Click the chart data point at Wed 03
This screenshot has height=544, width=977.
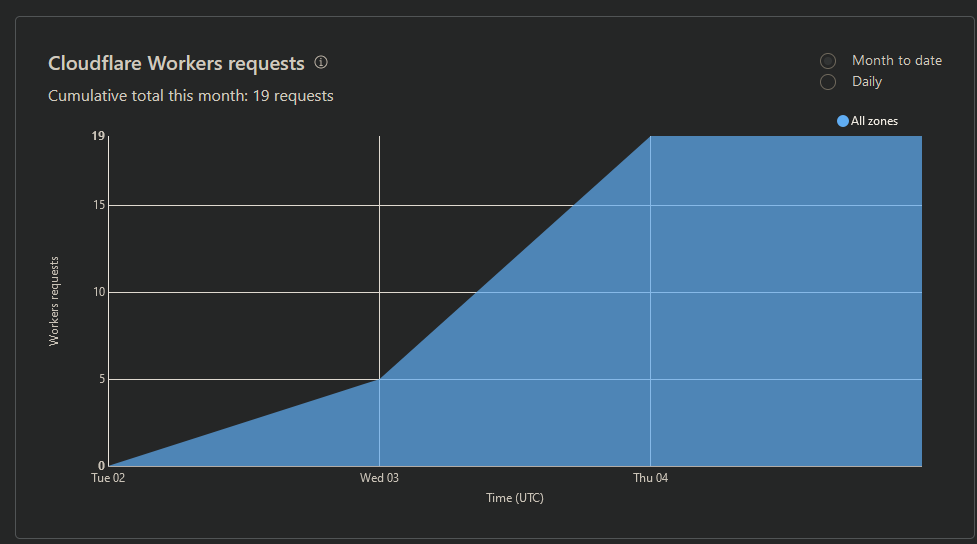[x=379, y=379]
